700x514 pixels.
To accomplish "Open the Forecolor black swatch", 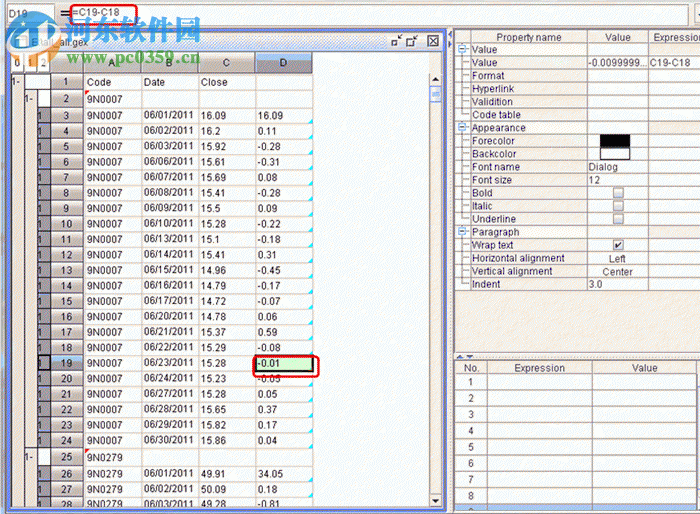I will coord(615,141).
